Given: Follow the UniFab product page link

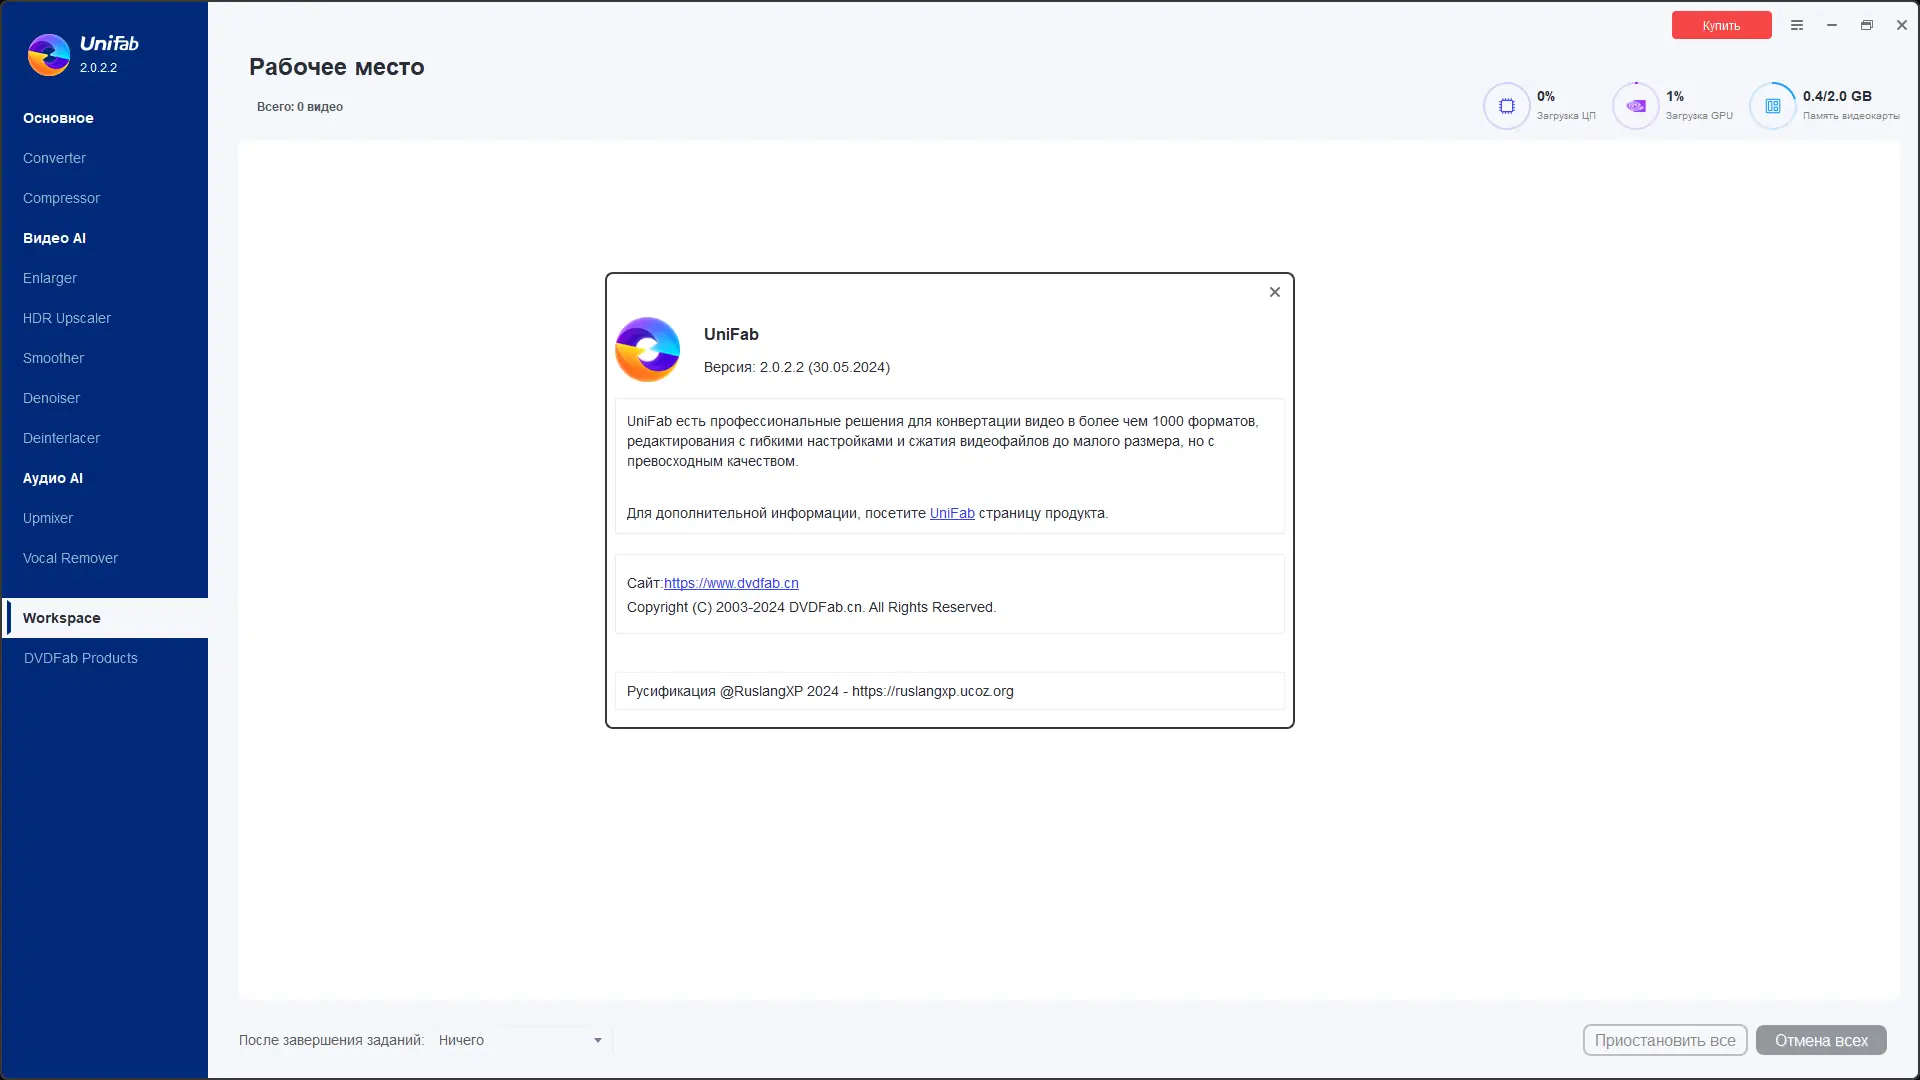Looking at the screenshot, I should (952, 513).
